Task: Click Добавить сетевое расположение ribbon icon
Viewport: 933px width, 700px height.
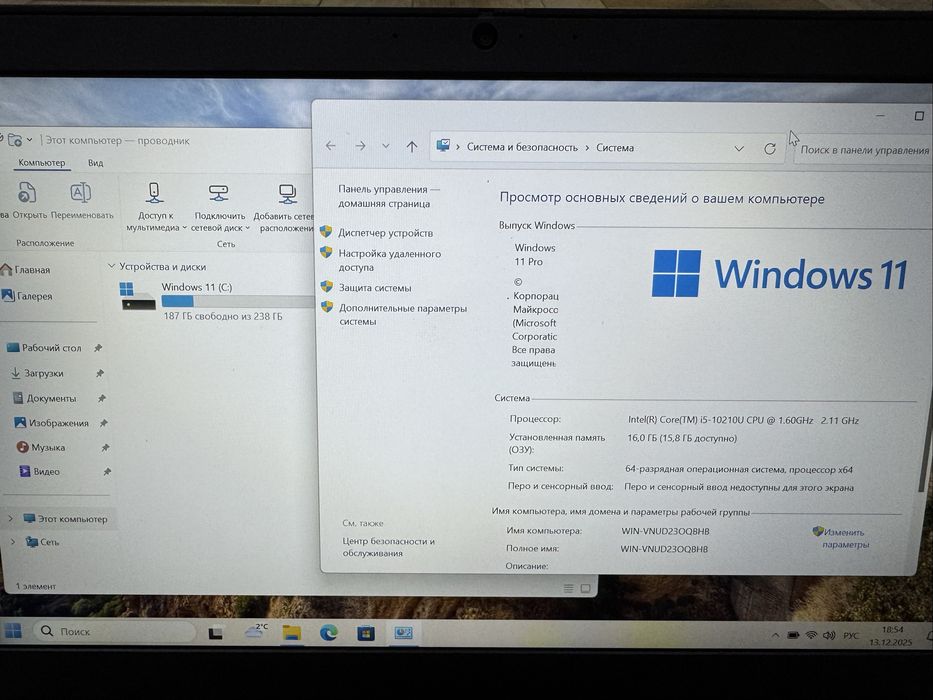Action: coord(285,207)
